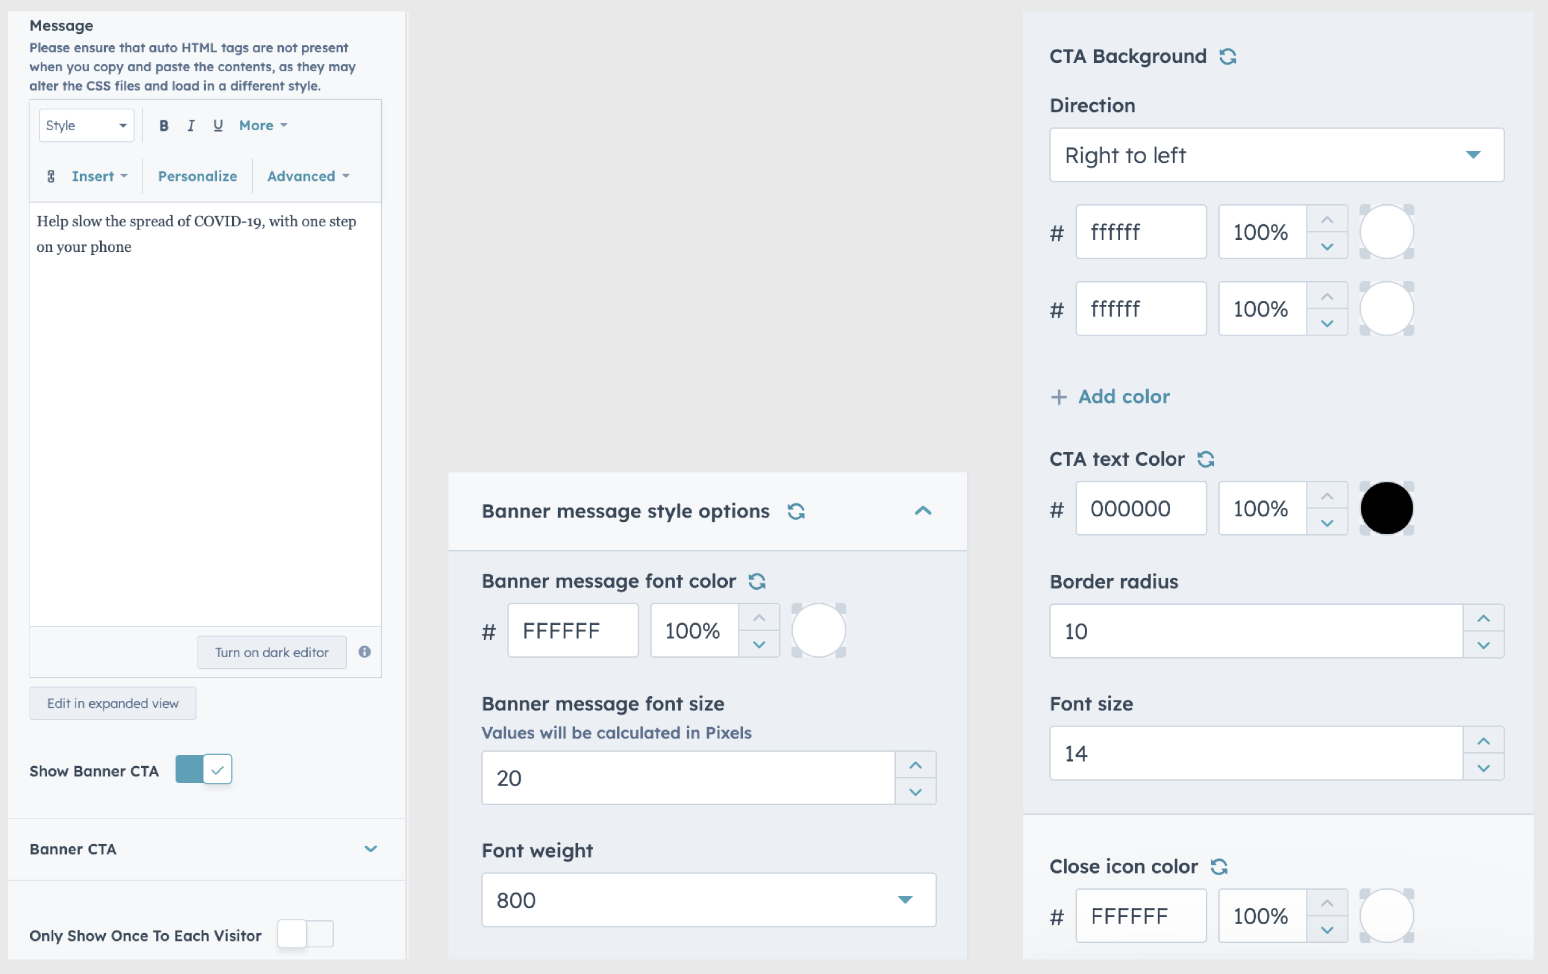Open the Insert menu
The height and width of the screenshot is (974, 1548).
point(98,177)
